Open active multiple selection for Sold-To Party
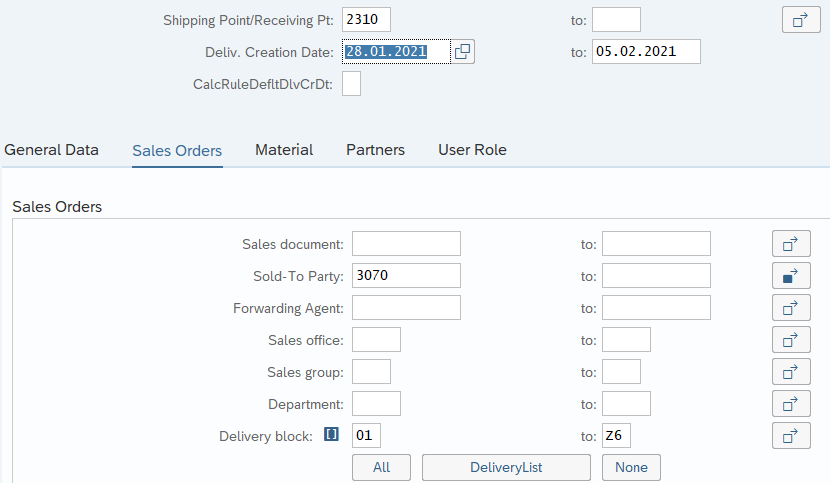Image resolution: width=830 pixels, height=483 pixels. coord(791,275)
